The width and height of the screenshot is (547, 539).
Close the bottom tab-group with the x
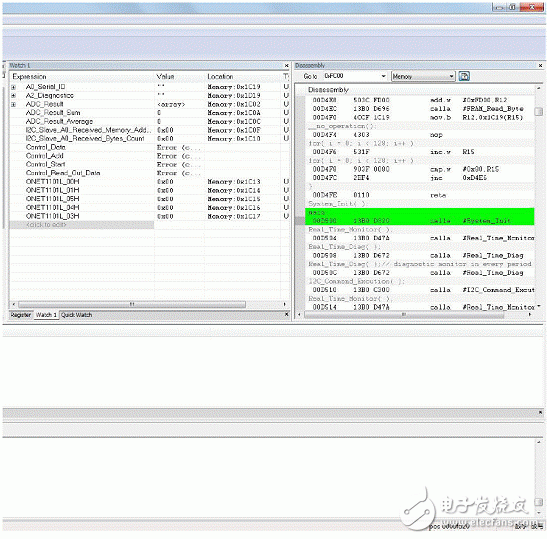pos(287,314)
